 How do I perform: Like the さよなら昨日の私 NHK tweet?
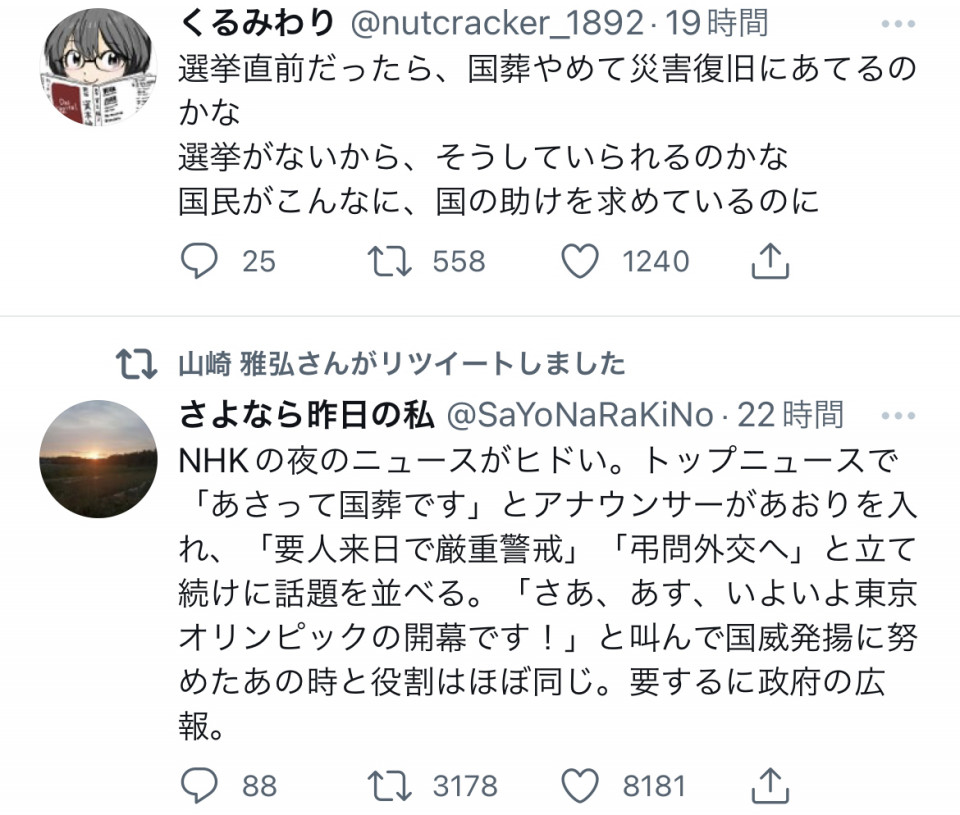pos(578,785)
